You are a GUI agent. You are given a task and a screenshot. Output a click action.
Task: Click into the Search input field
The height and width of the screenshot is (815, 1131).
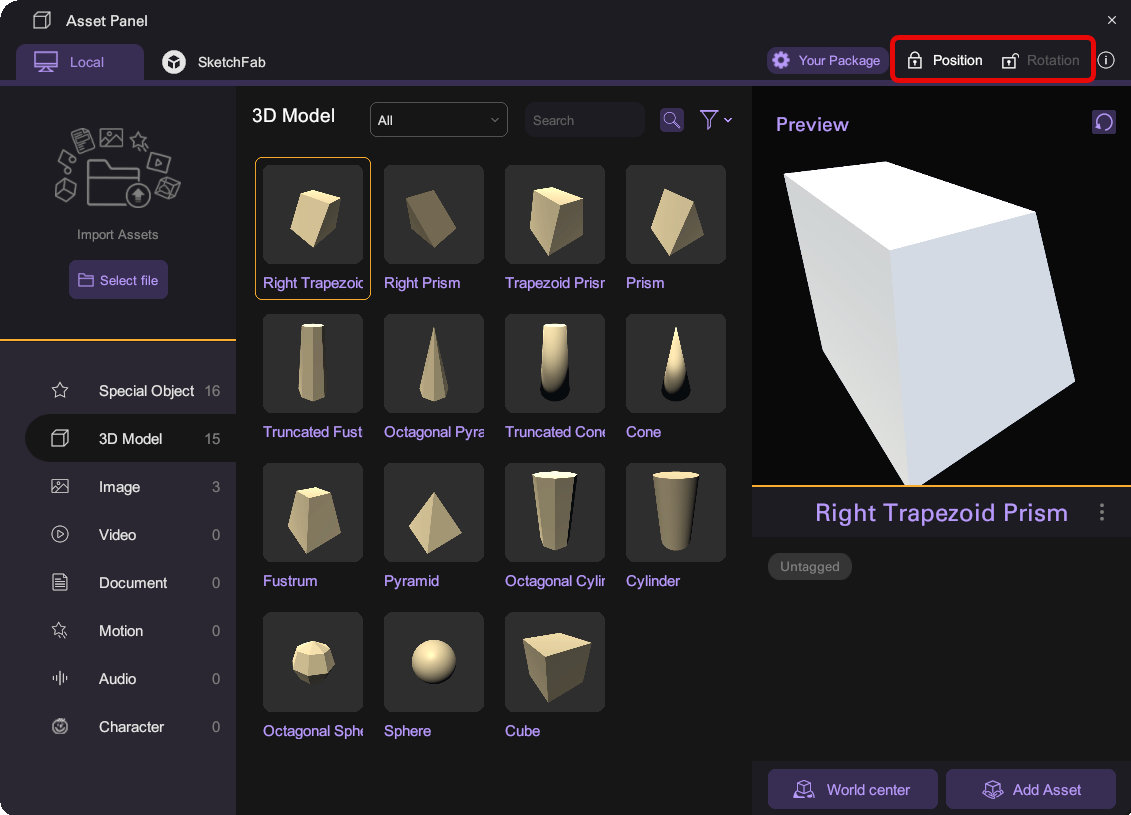(583, 120)
